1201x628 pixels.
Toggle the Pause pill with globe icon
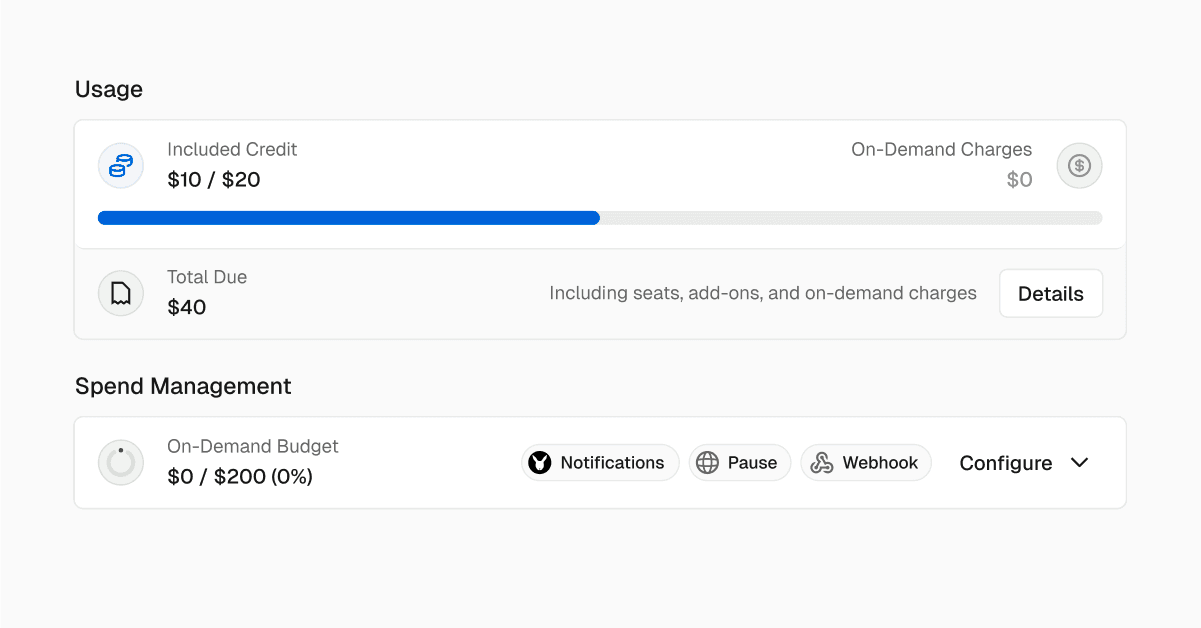click(x=740, y=463)
